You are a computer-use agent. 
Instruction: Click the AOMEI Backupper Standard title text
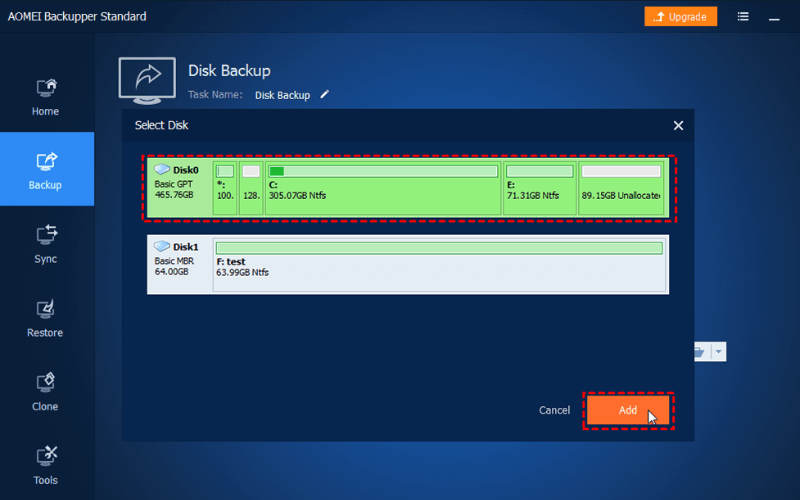[77, 17]
